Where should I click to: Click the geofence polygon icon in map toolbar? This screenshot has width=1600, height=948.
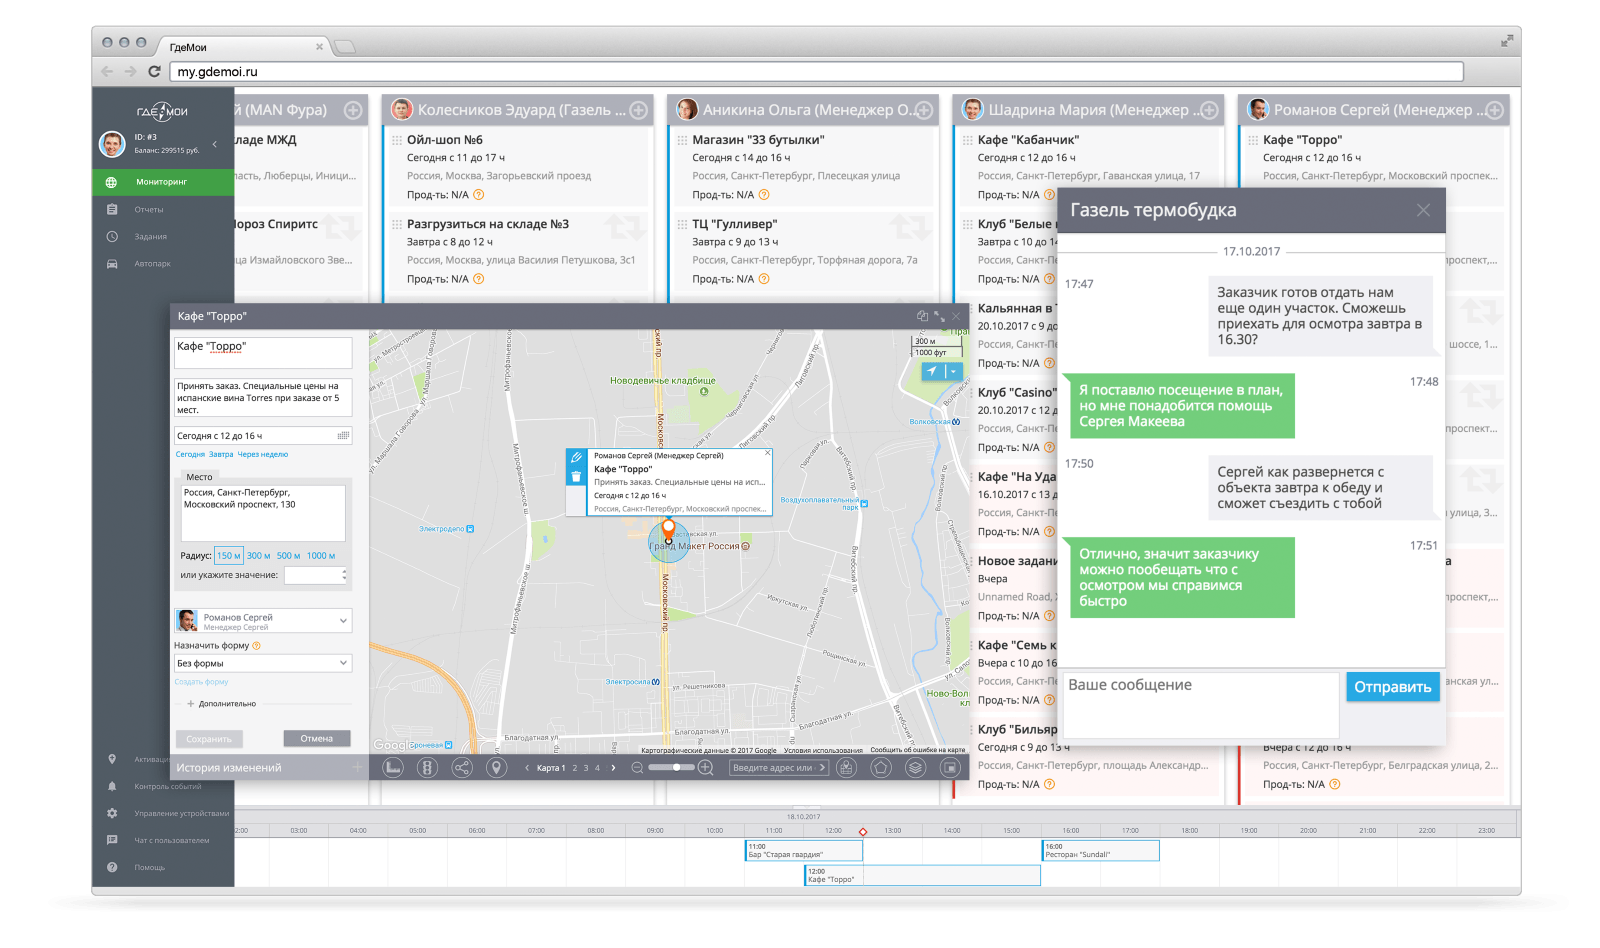(881, 767)
